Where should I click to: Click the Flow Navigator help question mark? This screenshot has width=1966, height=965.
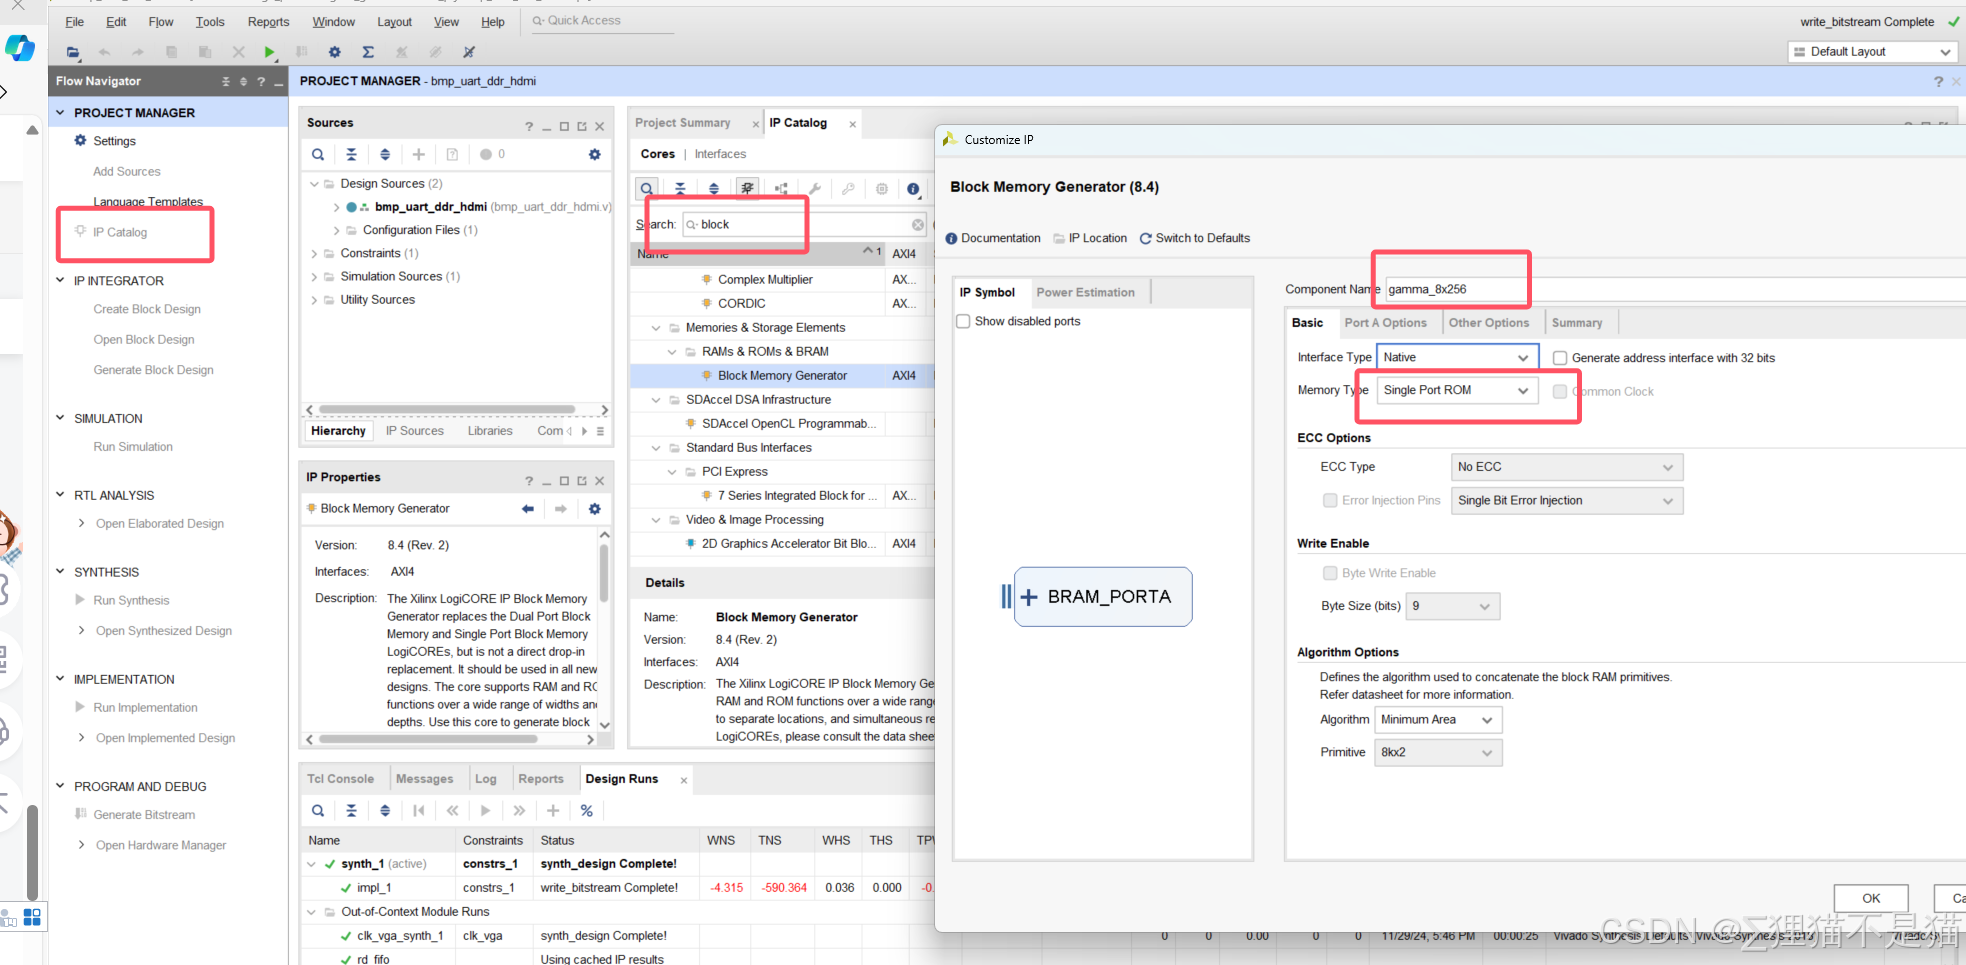coord(261,81)
